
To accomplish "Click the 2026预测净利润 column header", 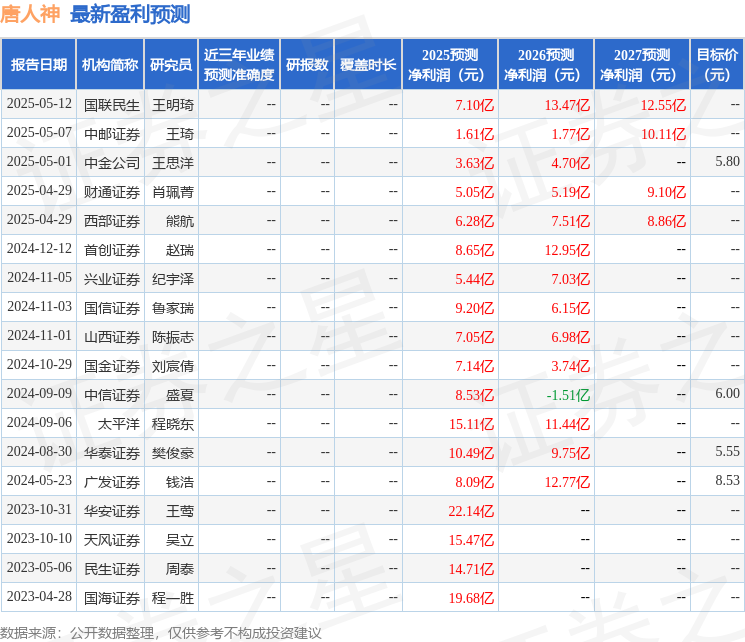I will [x=546, y=64].
